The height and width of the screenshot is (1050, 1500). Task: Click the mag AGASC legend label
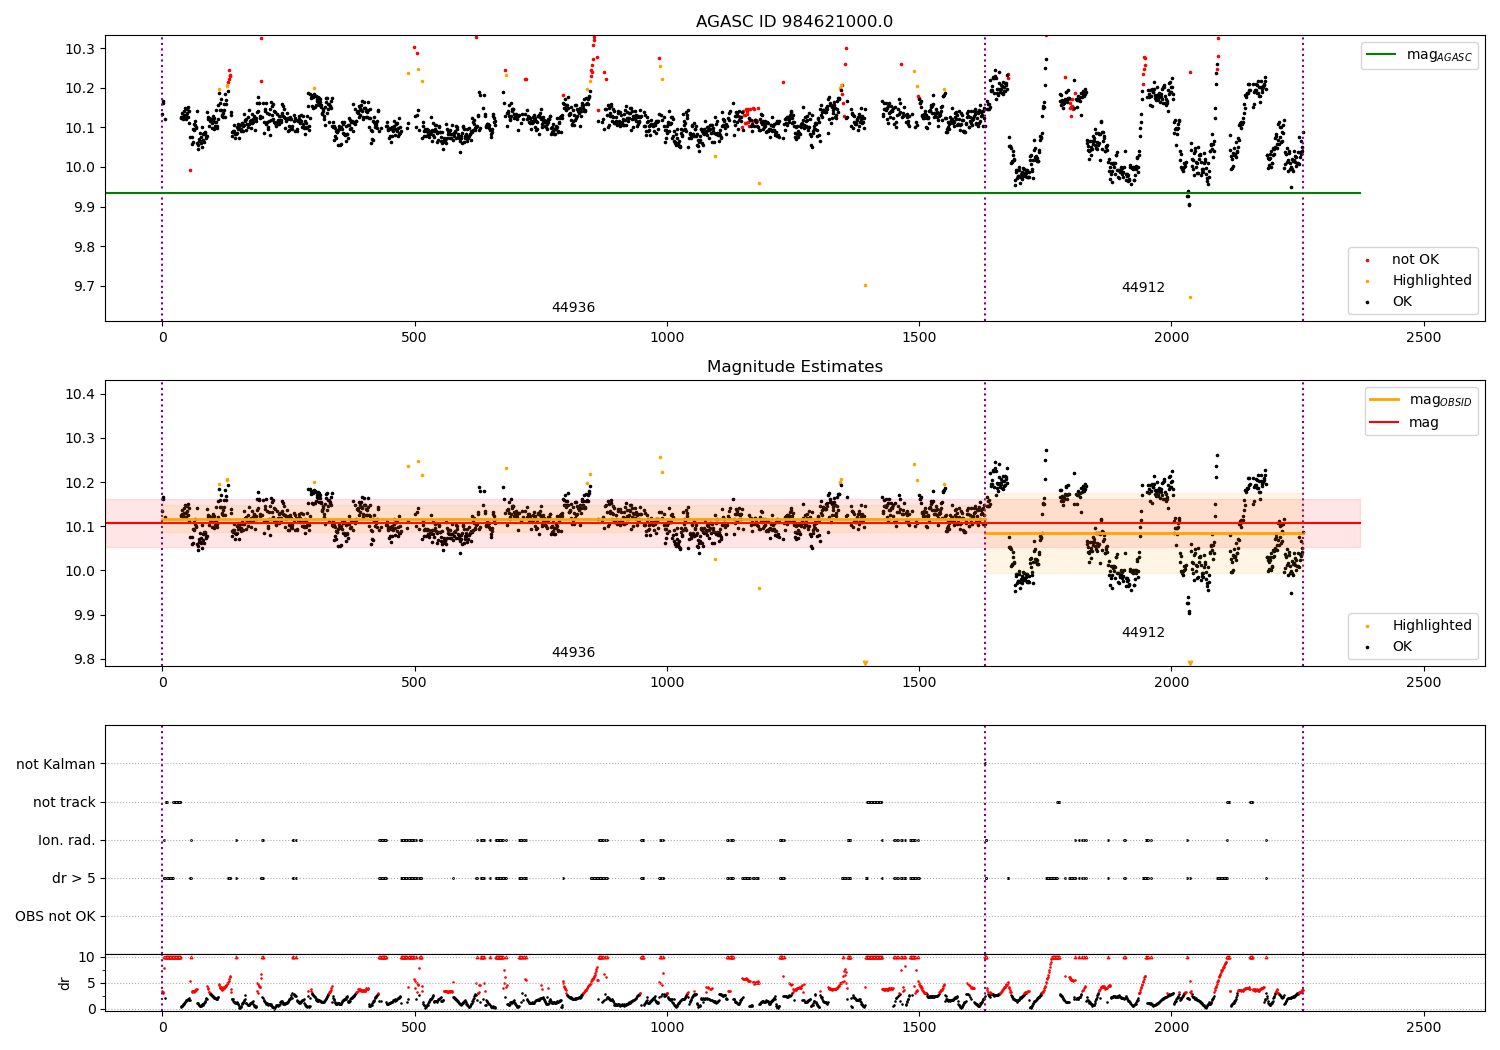click(x=1439, y=55)
